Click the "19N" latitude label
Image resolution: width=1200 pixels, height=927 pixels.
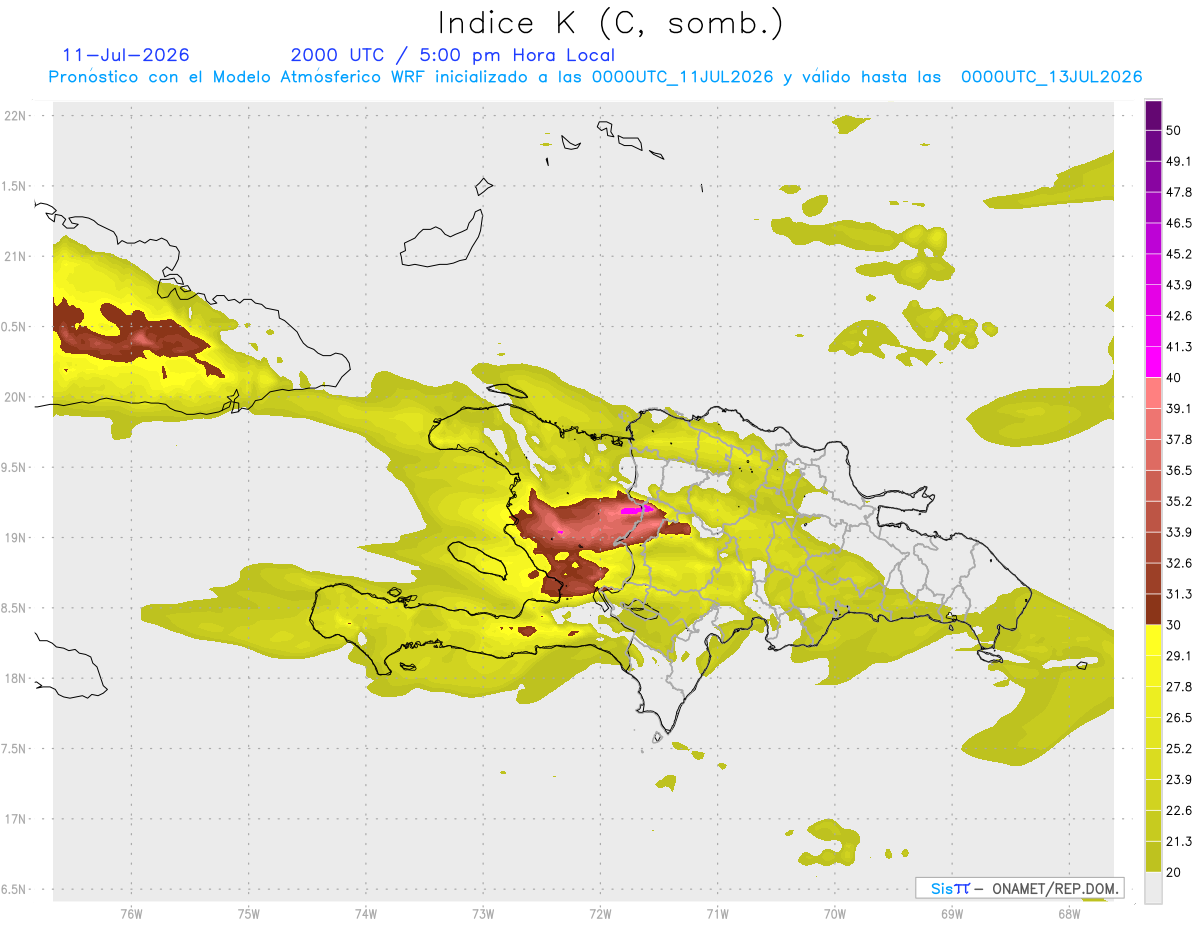click(x=15, y=538)
